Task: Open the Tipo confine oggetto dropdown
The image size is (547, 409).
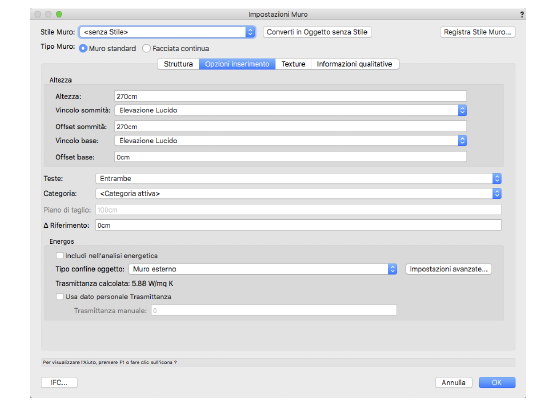Action: coord(263,269)
